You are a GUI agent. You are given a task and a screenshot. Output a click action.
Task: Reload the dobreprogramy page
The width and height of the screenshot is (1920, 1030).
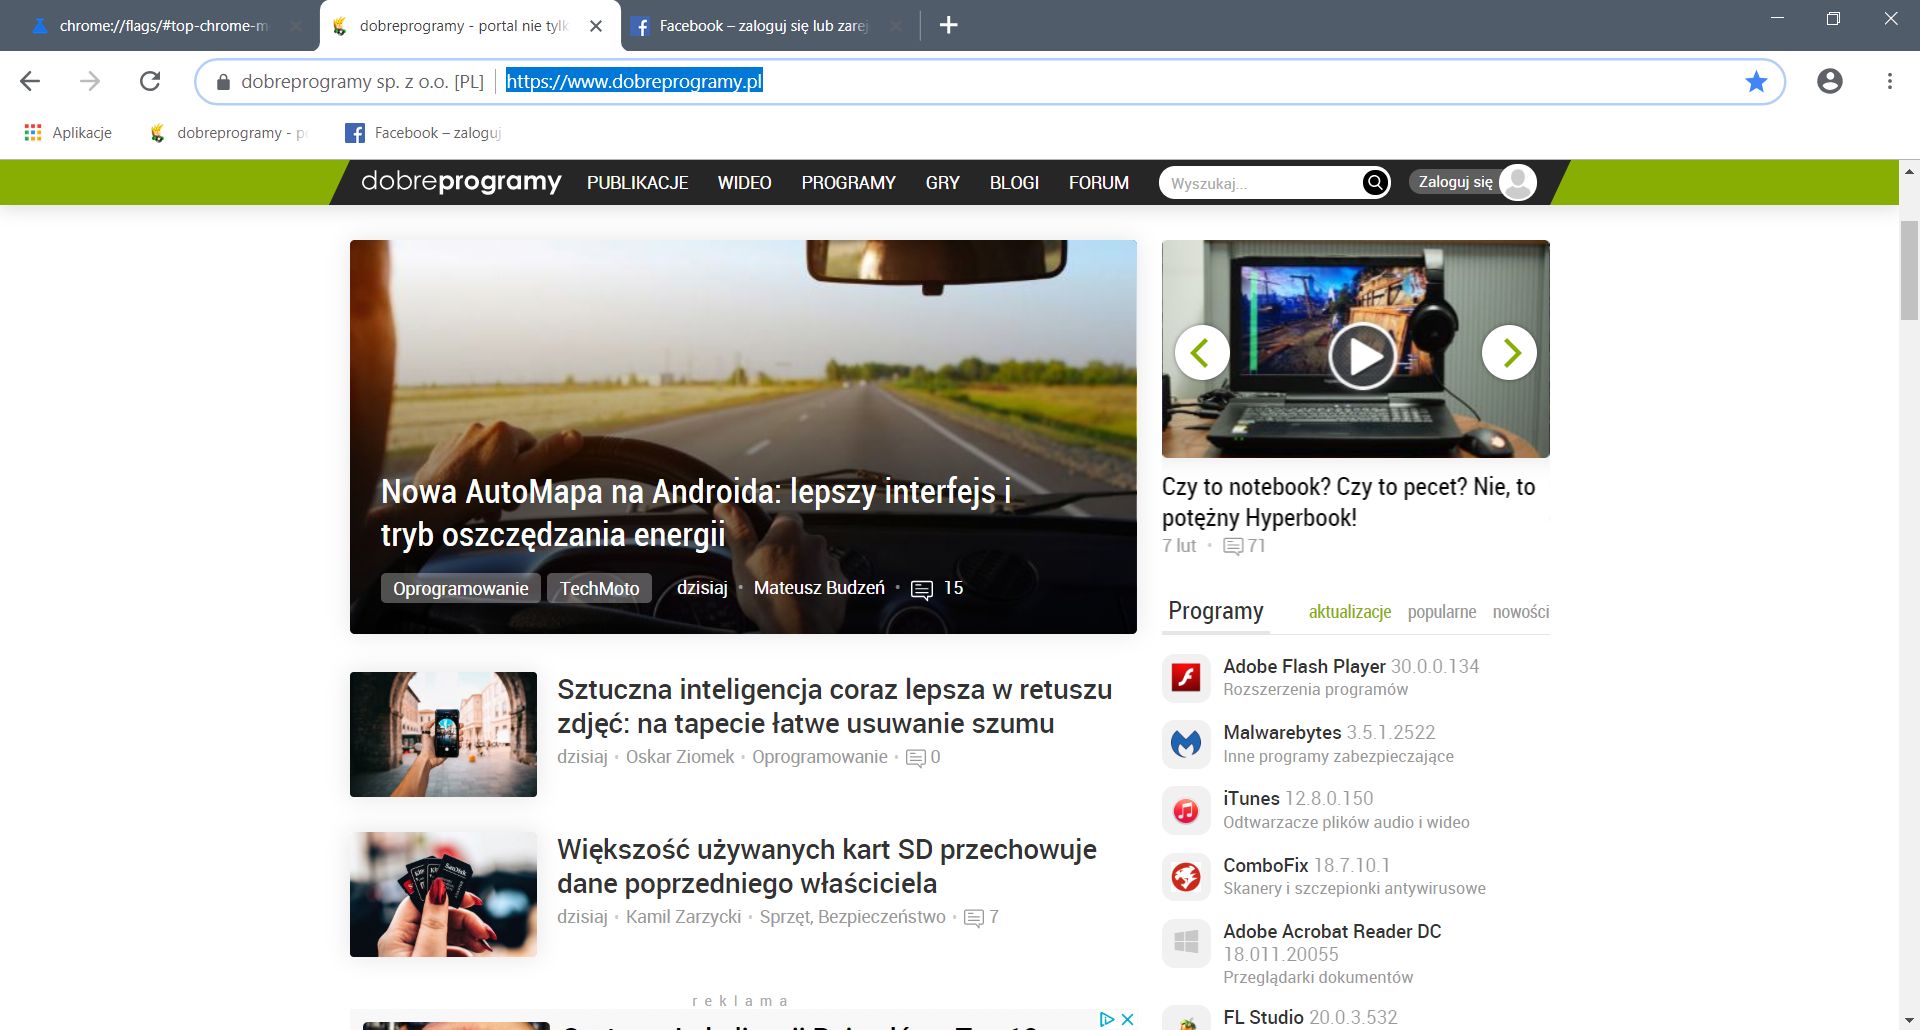[150, 81]
